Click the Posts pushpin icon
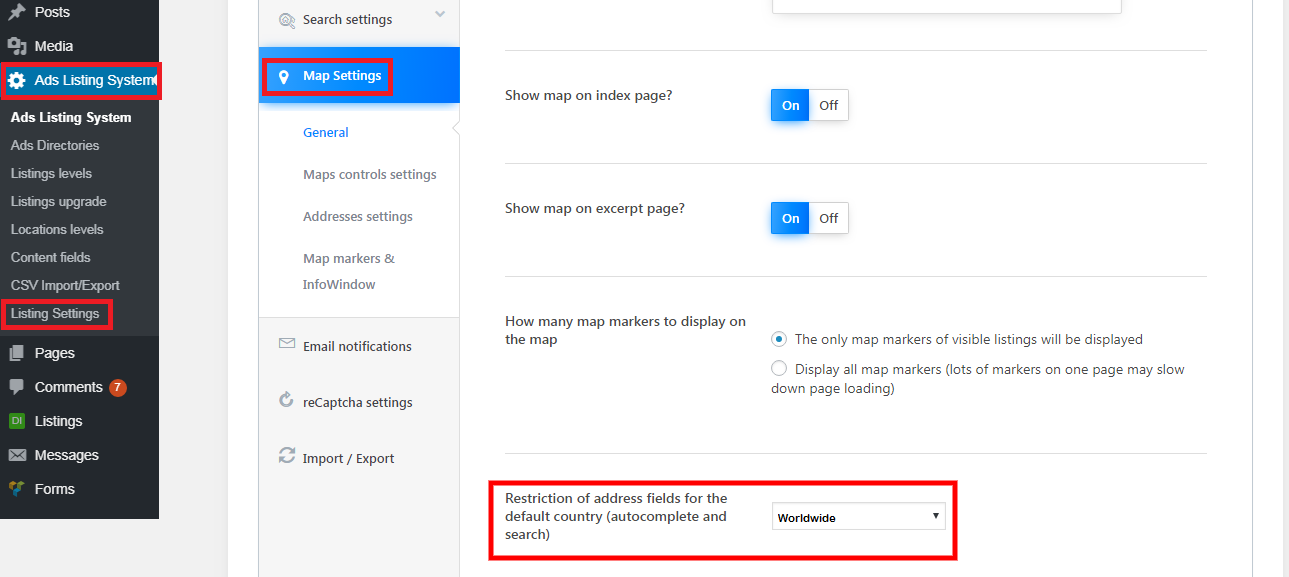Image resolution: width=1289 pixels, height=577 pixels. click(x=17, y=12)
